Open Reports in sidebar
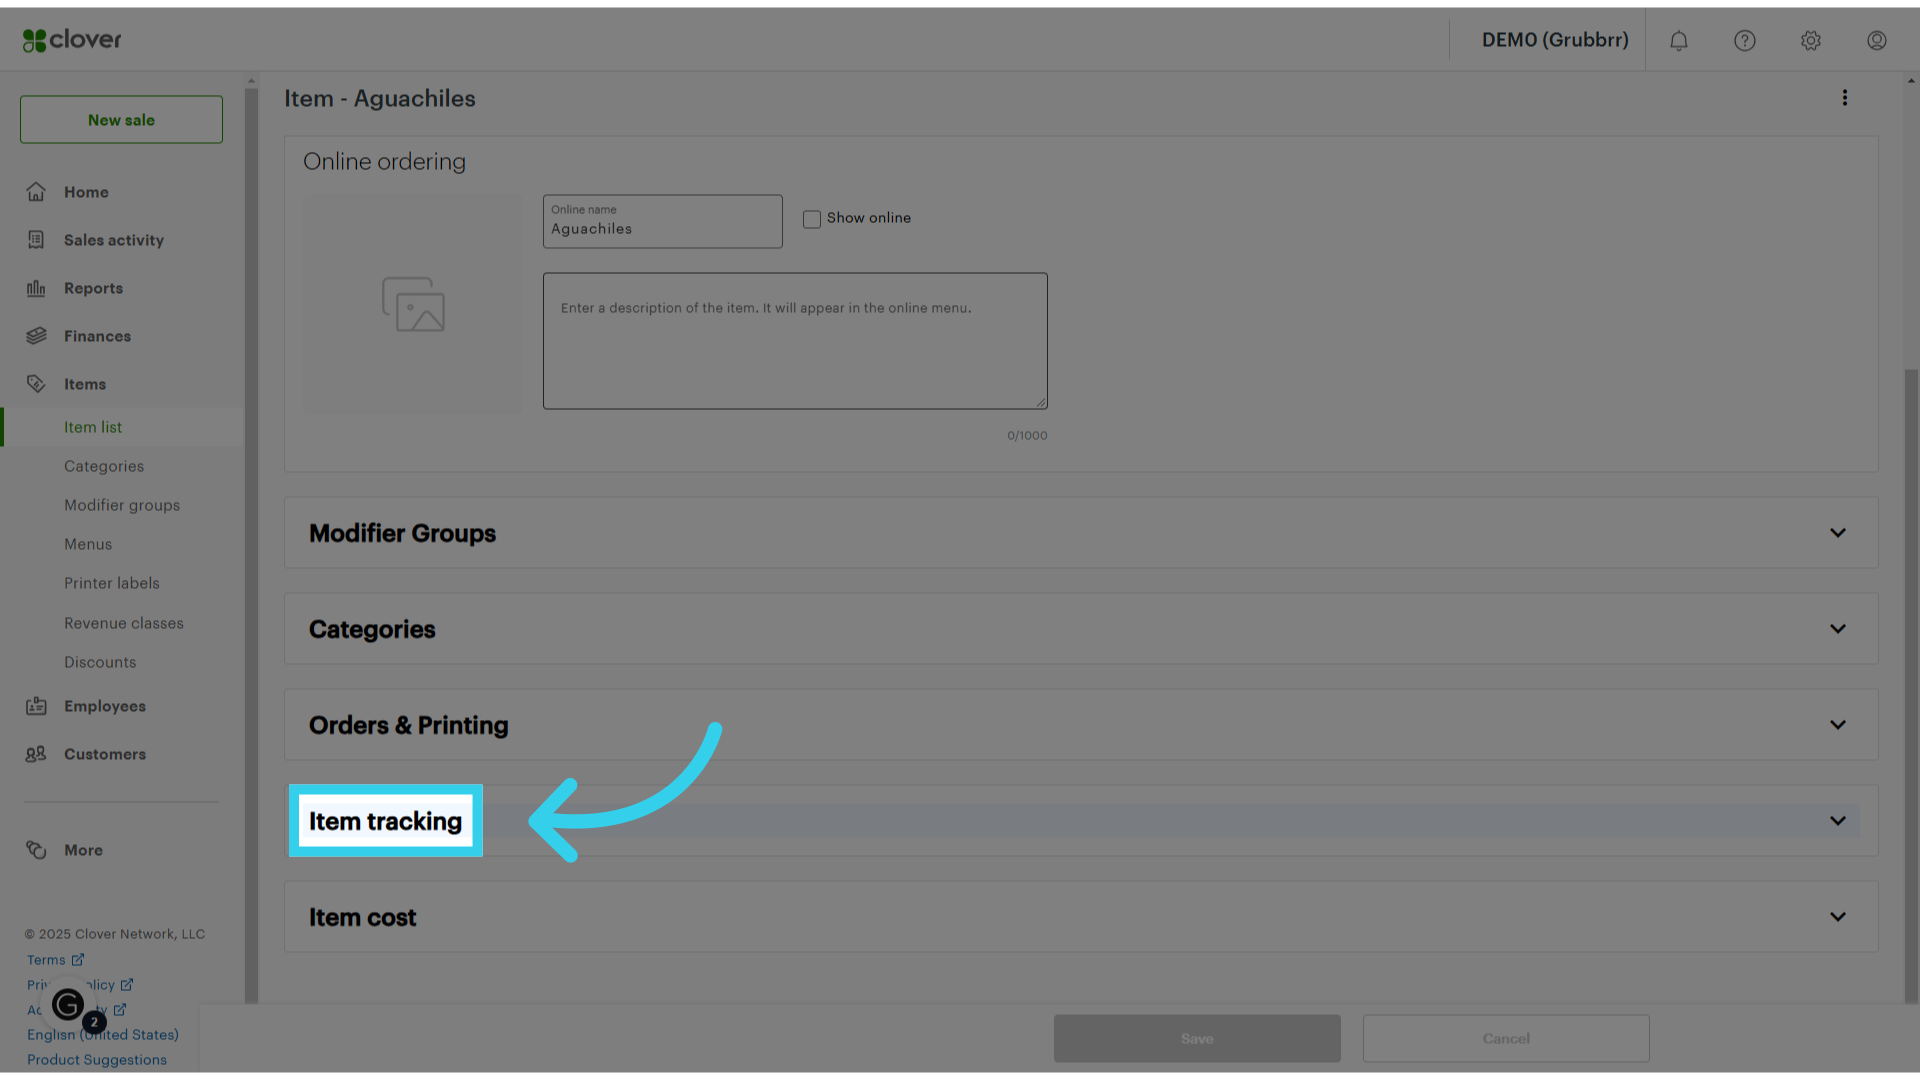The image size is (1920, 1080). click(x=93, y=288)
